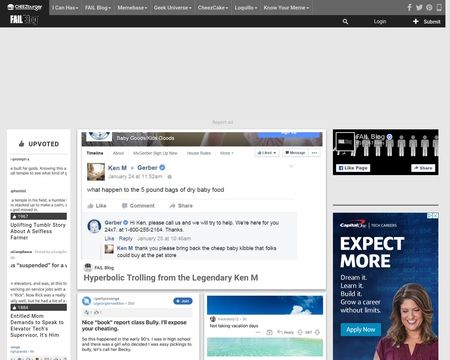Open the Cheezburger Pinterest icon

(429, 7)
